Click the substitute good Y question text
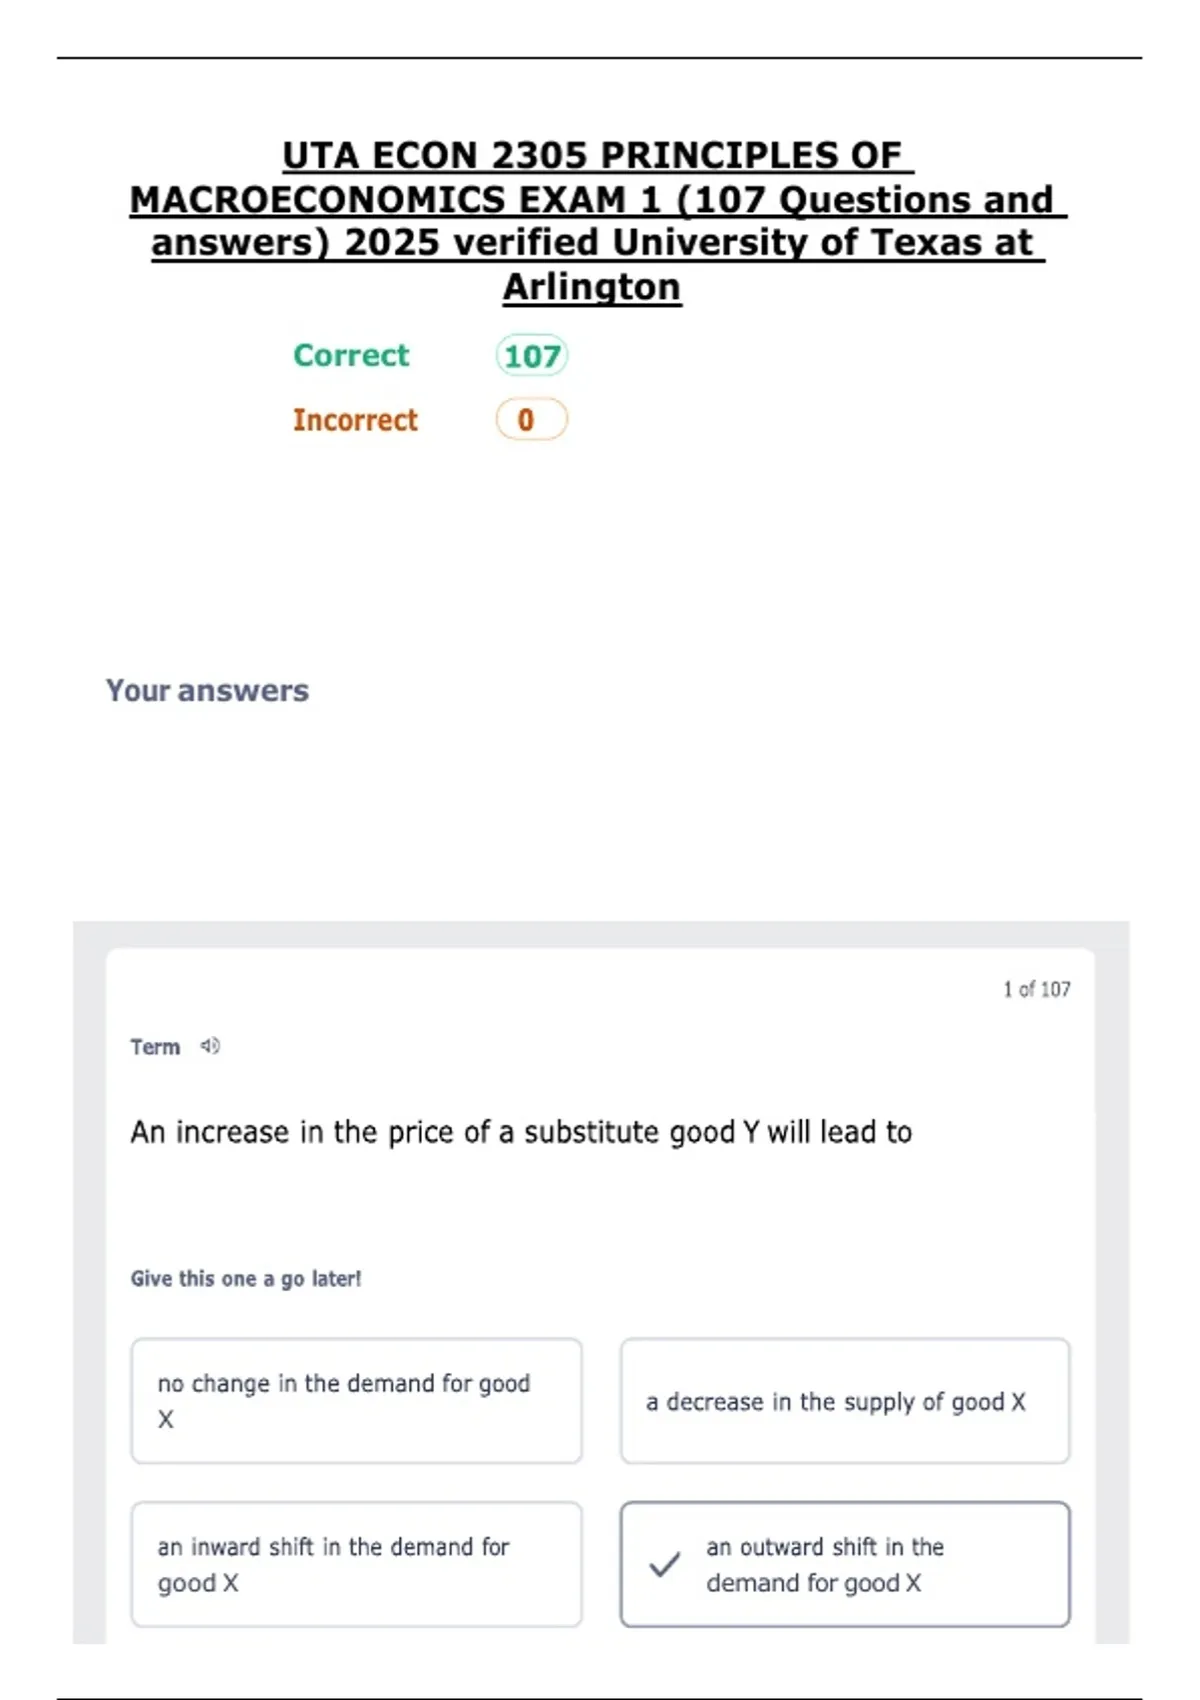This screenshot has width=1200, height=1700. [521, 1132]
